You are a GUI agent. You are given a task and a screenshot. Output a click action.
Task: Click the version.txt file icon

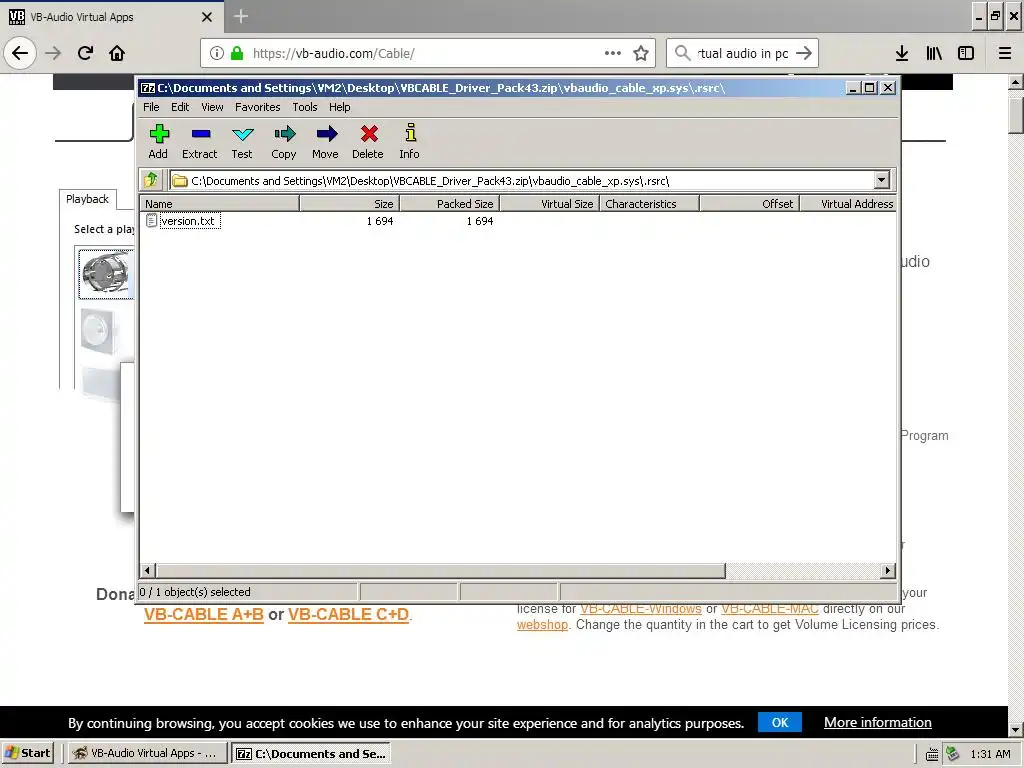(151, 221)
